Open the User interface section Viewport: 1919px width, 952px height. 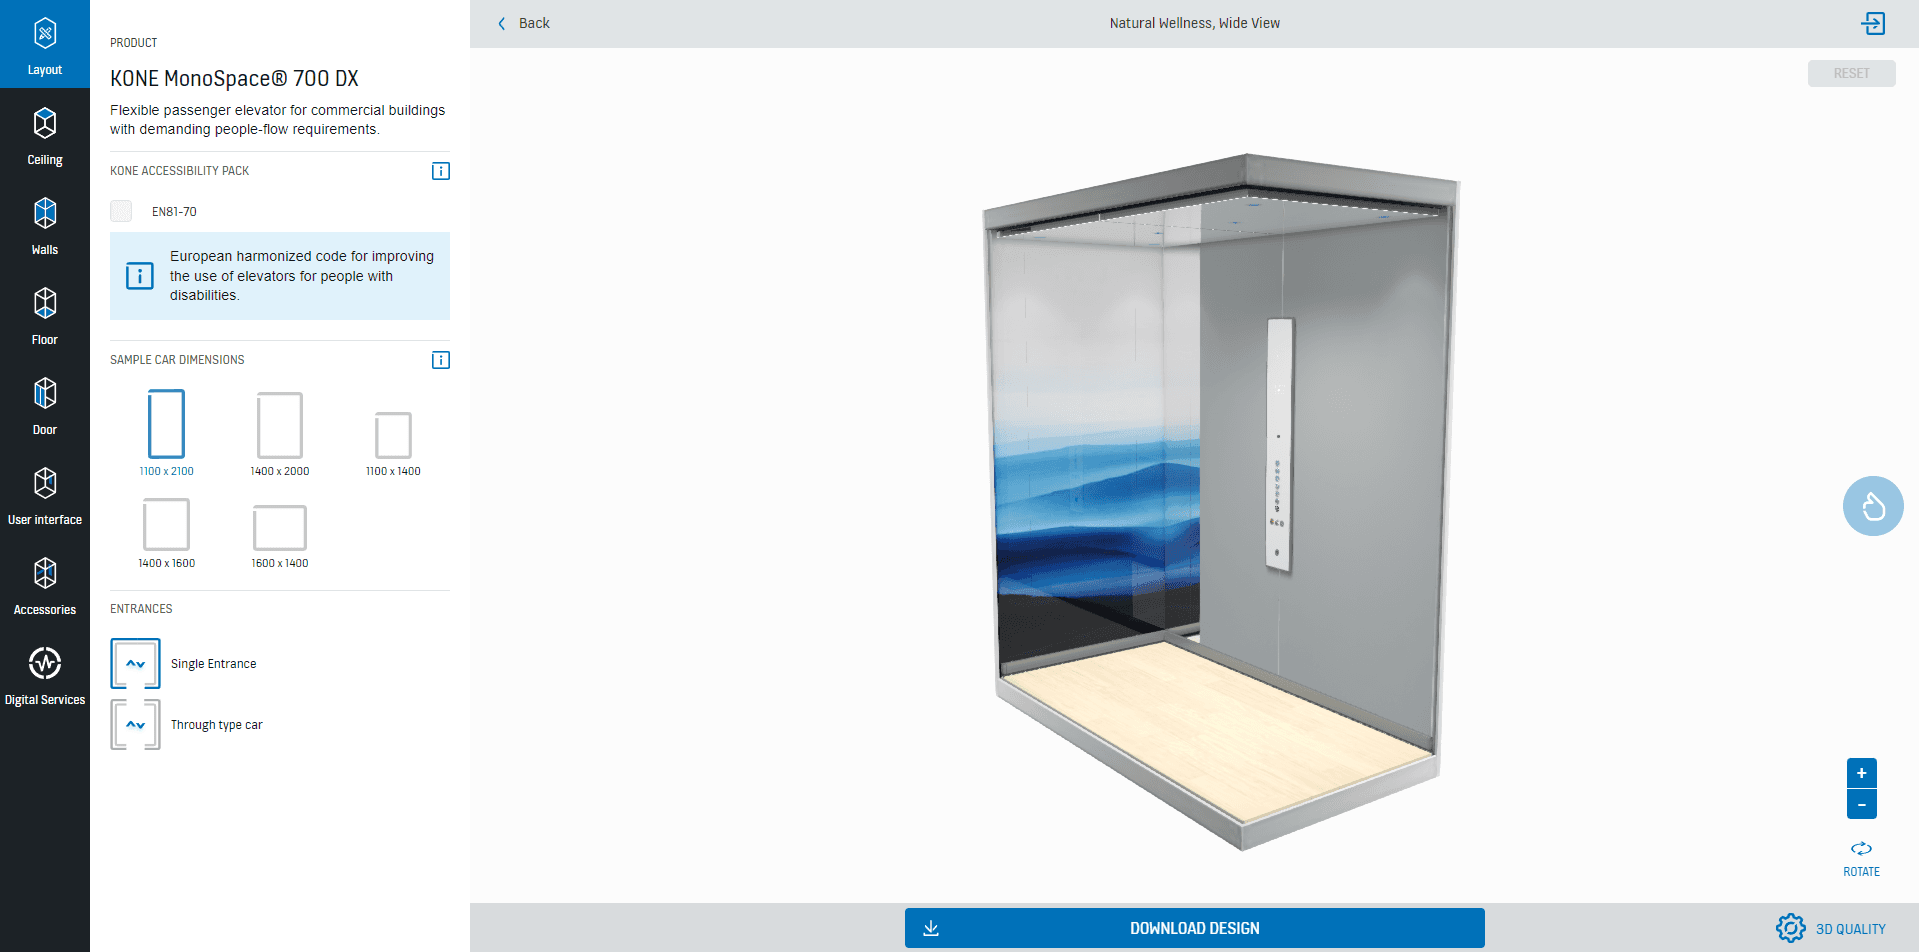45,495
